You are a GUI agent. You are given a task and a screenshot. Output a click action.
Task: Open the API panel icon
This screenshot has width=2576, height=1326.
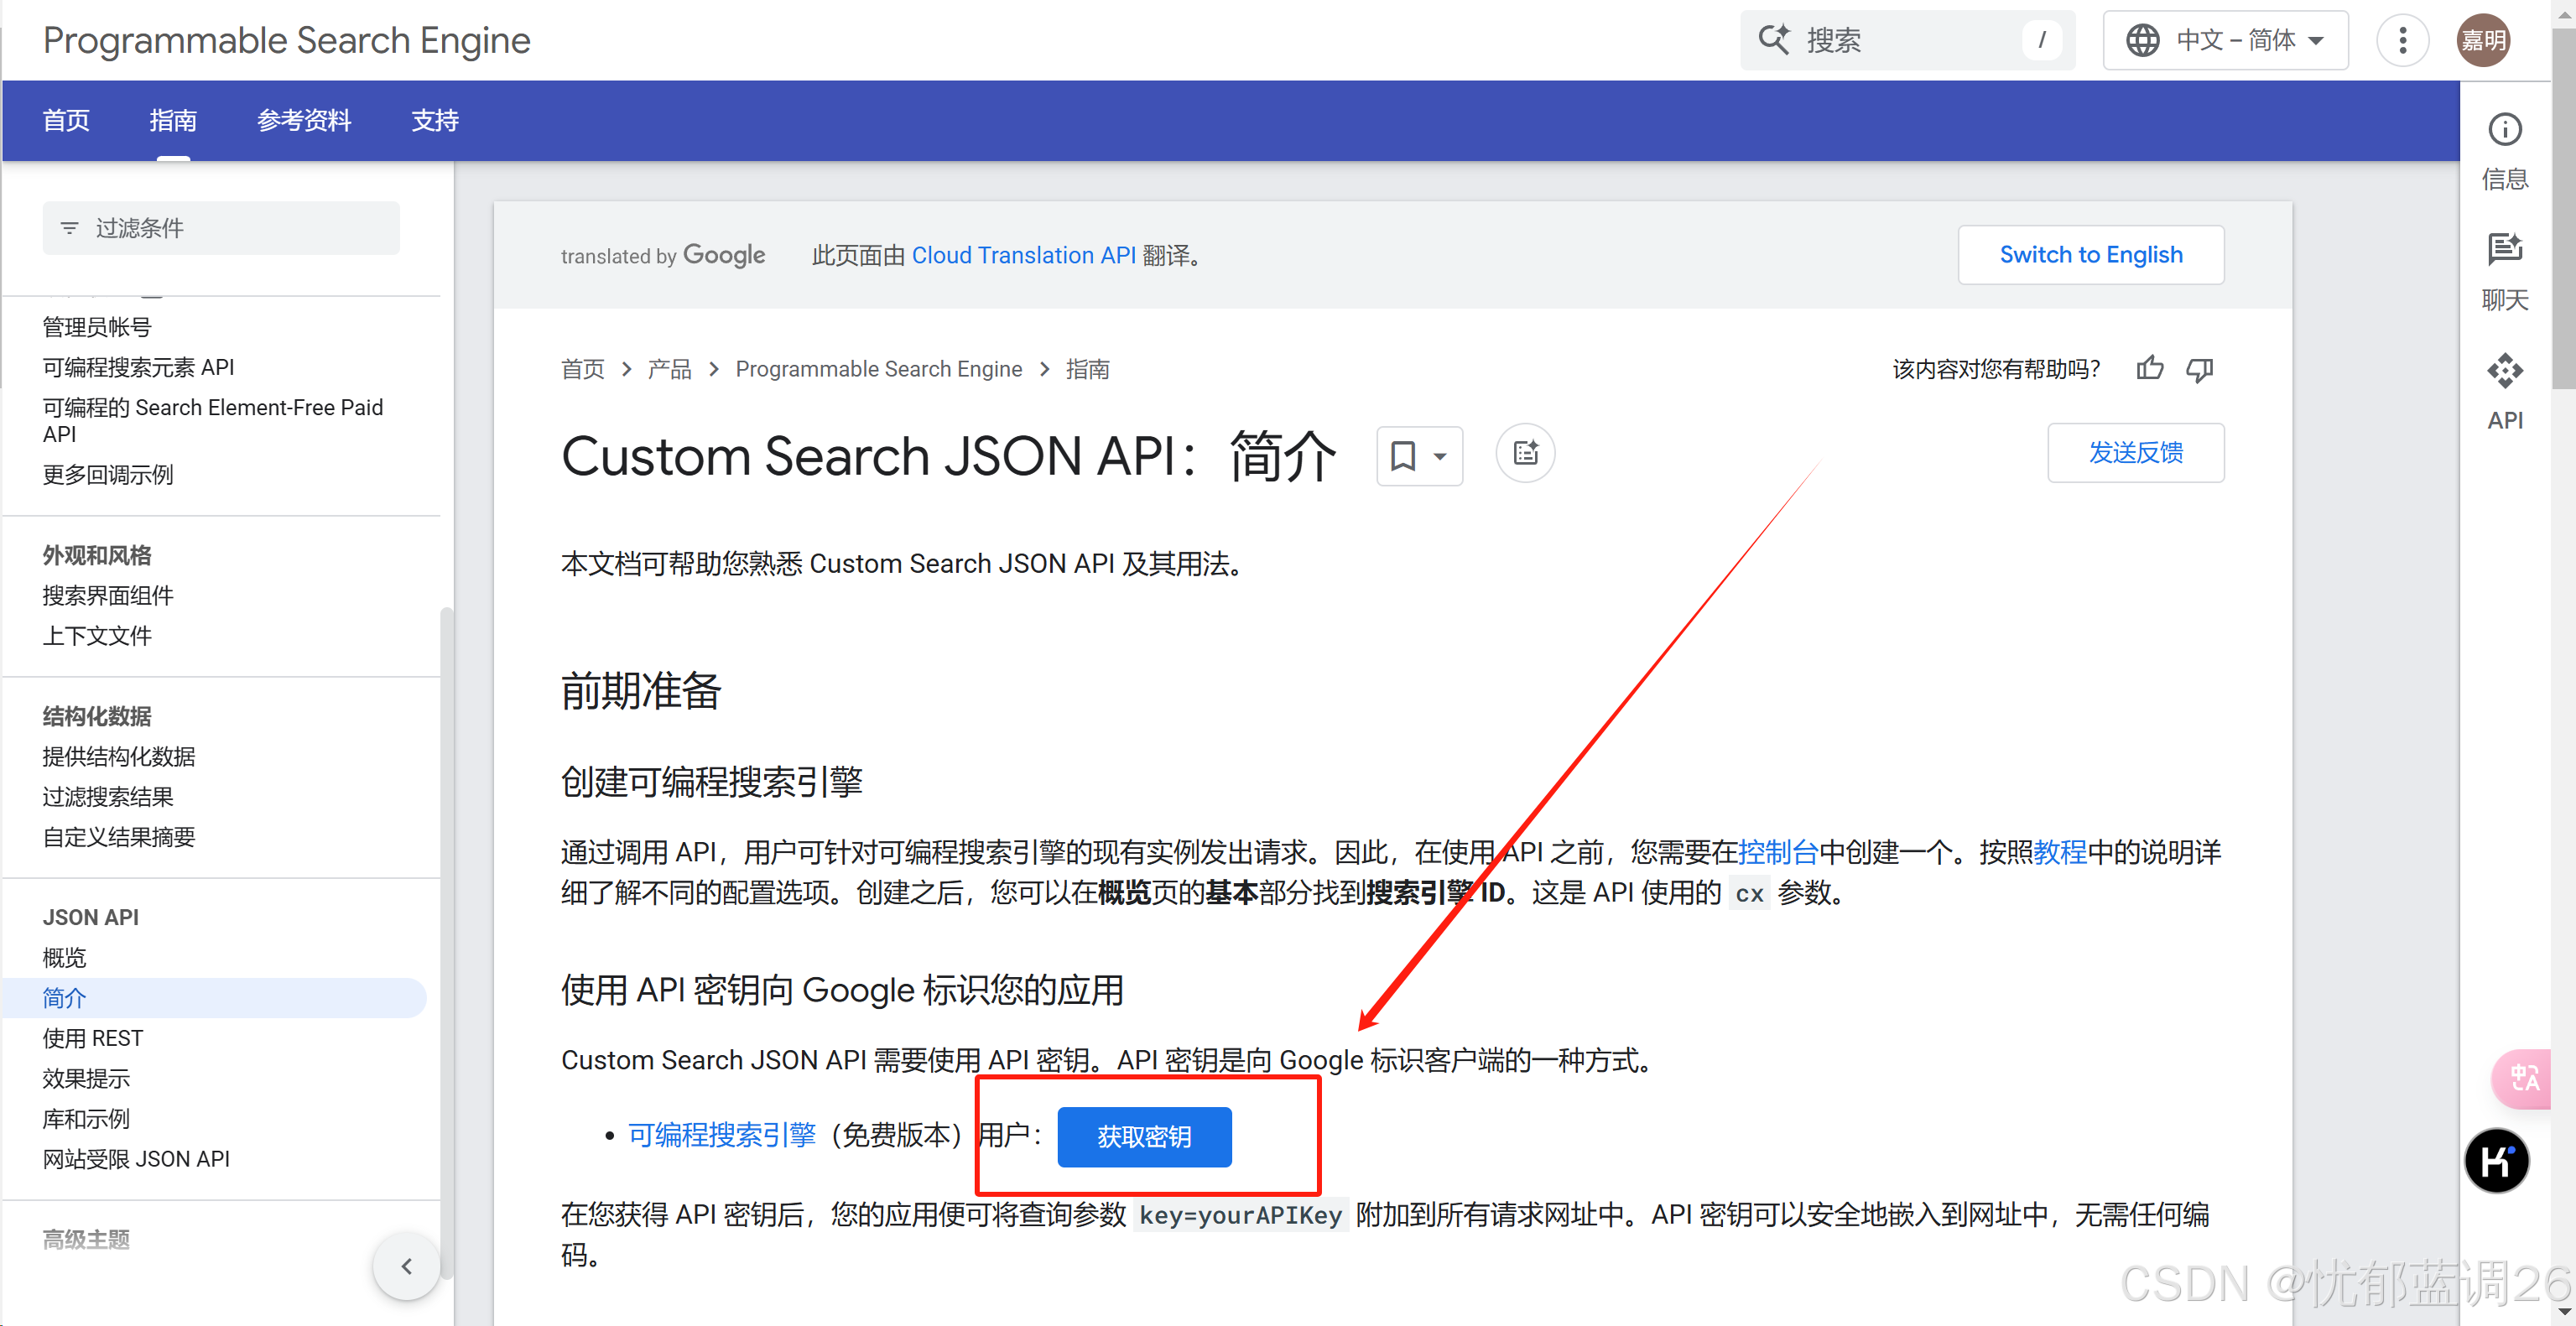tap(2504, 371)
